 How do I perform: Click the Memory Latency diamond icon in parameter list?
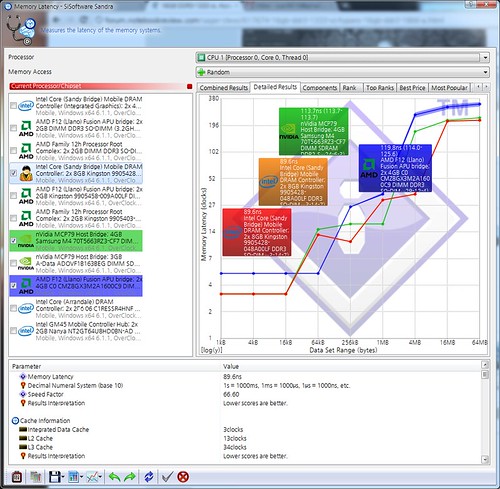pyautogui.click(x=23, y=376)
